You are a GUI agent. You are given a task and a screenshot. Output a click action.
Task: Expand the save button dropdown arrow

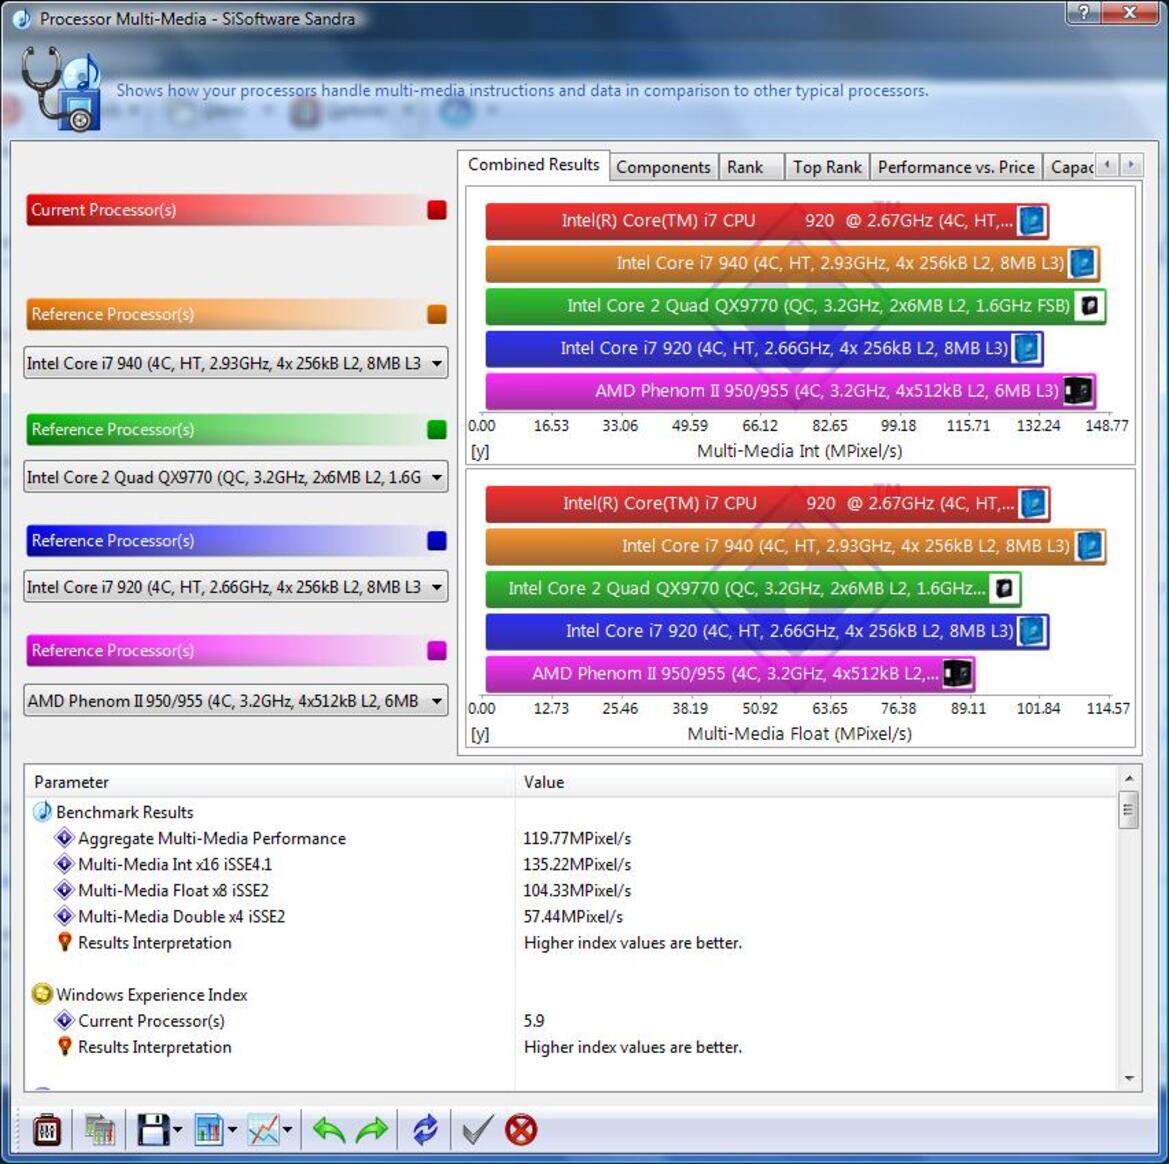coord(177,1130)
